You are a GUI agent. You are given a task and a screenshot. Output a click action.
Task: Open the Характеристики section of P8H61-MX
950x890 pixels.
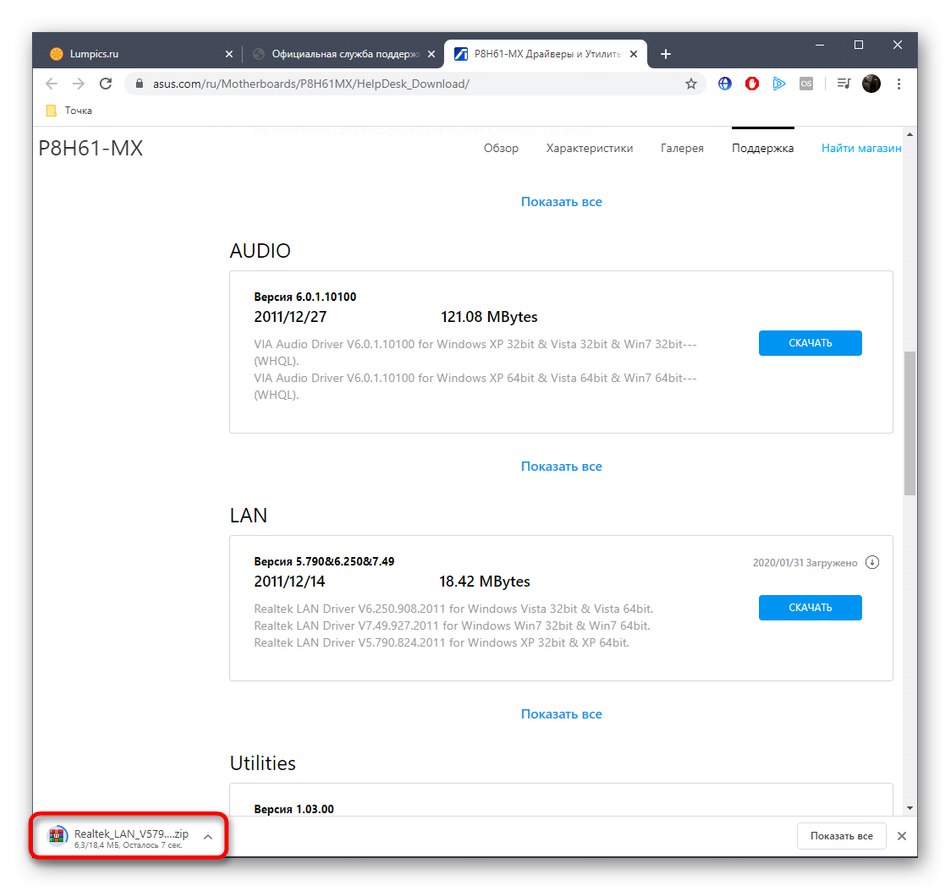click(592, 148)
